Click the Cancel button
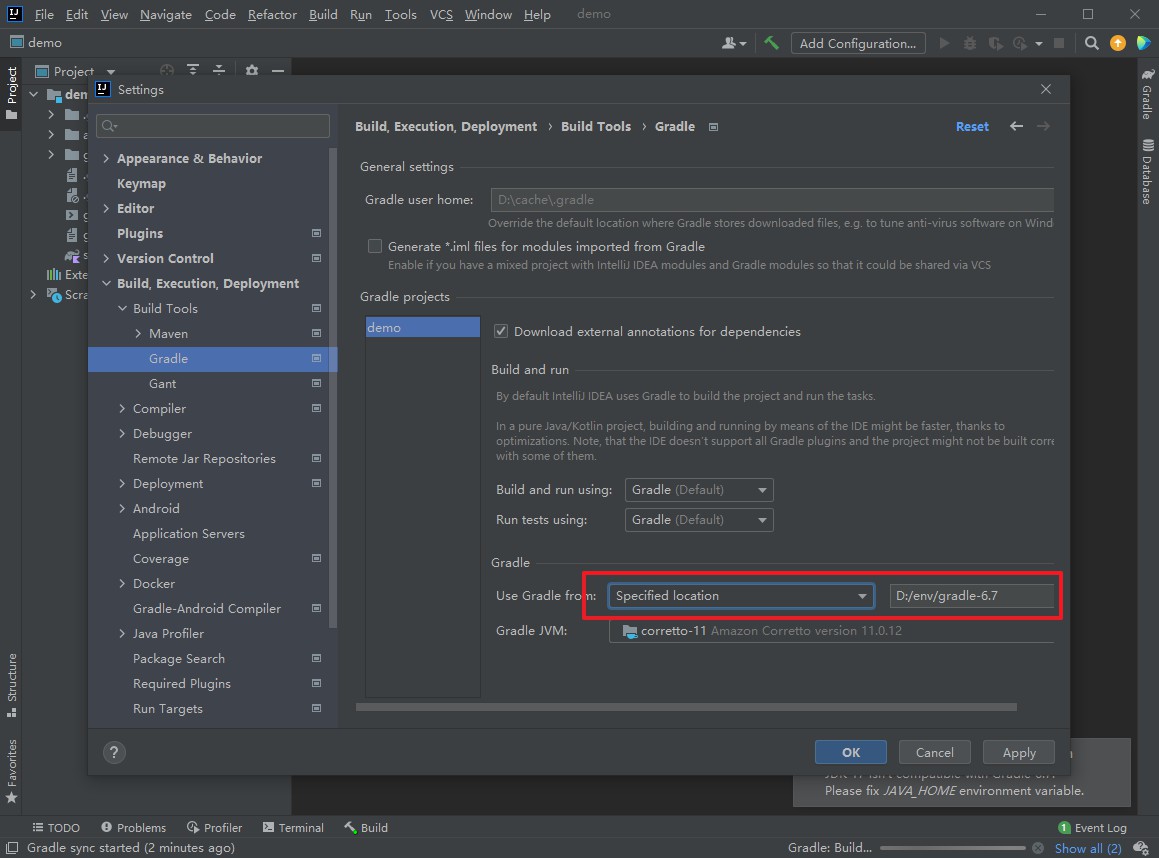The width and height of the screenshot is (1159, 858). point(934,752)
